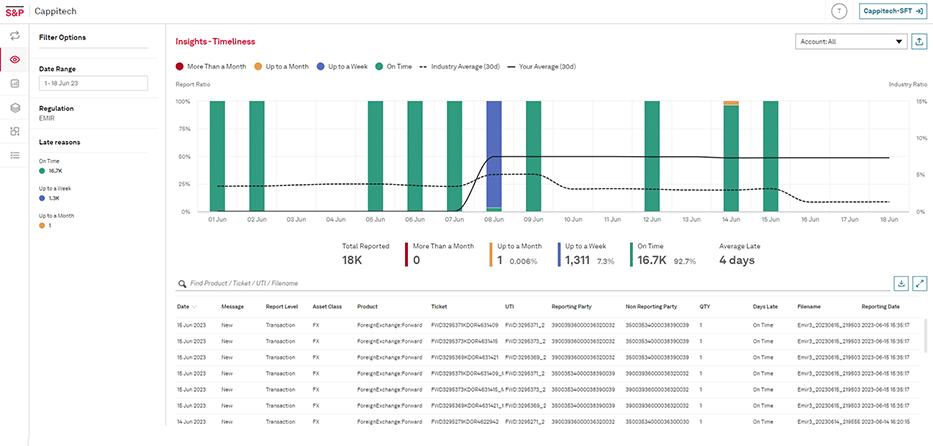Click the S&P logo
Screen dimensions: 933x446
[15, 11]
